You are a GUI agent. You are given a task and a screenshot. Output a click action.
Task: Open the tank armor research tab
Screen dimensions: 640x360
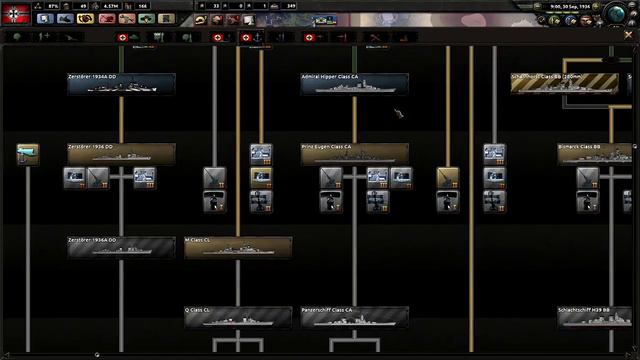point(128,38)
